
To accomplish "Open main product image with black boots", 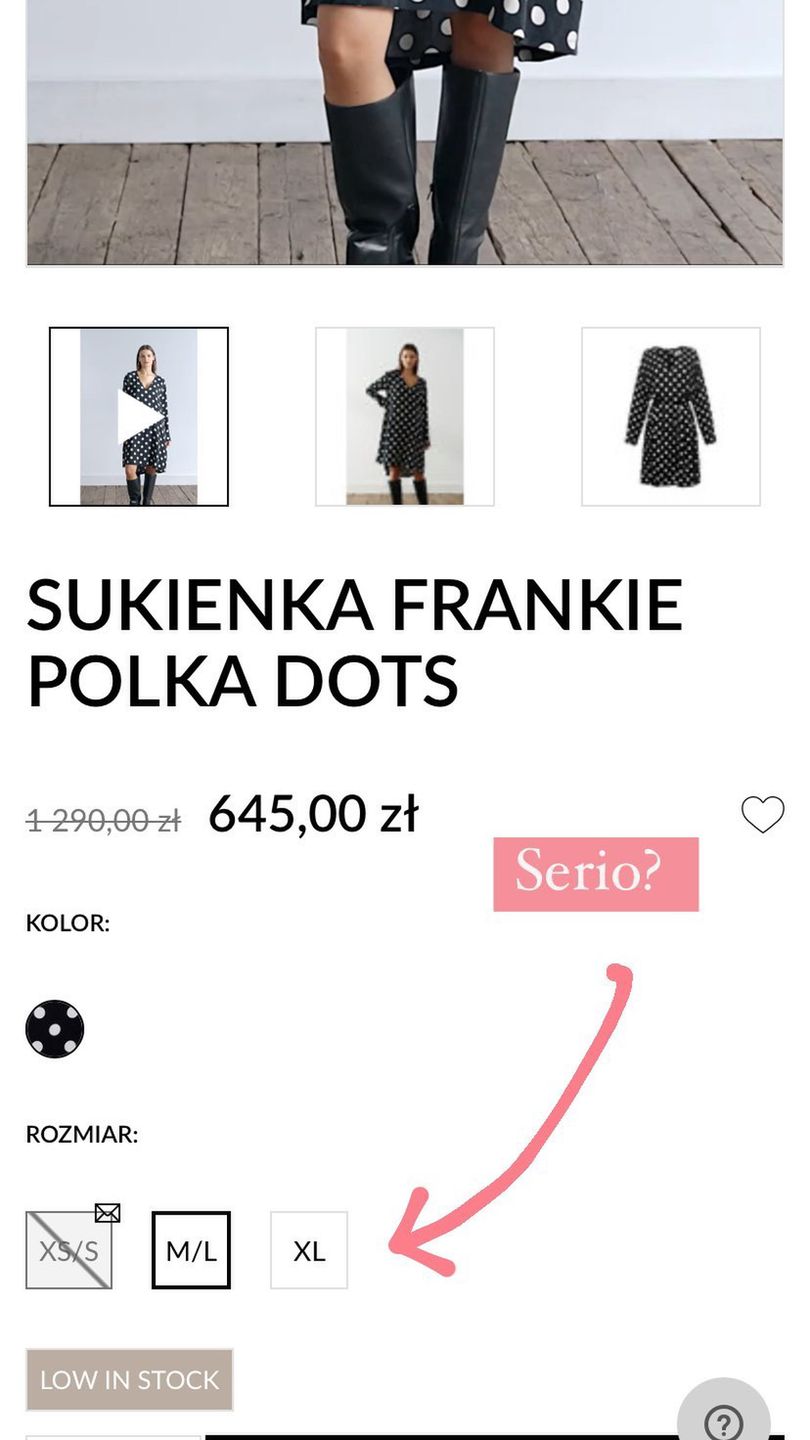I will [405, 130].
